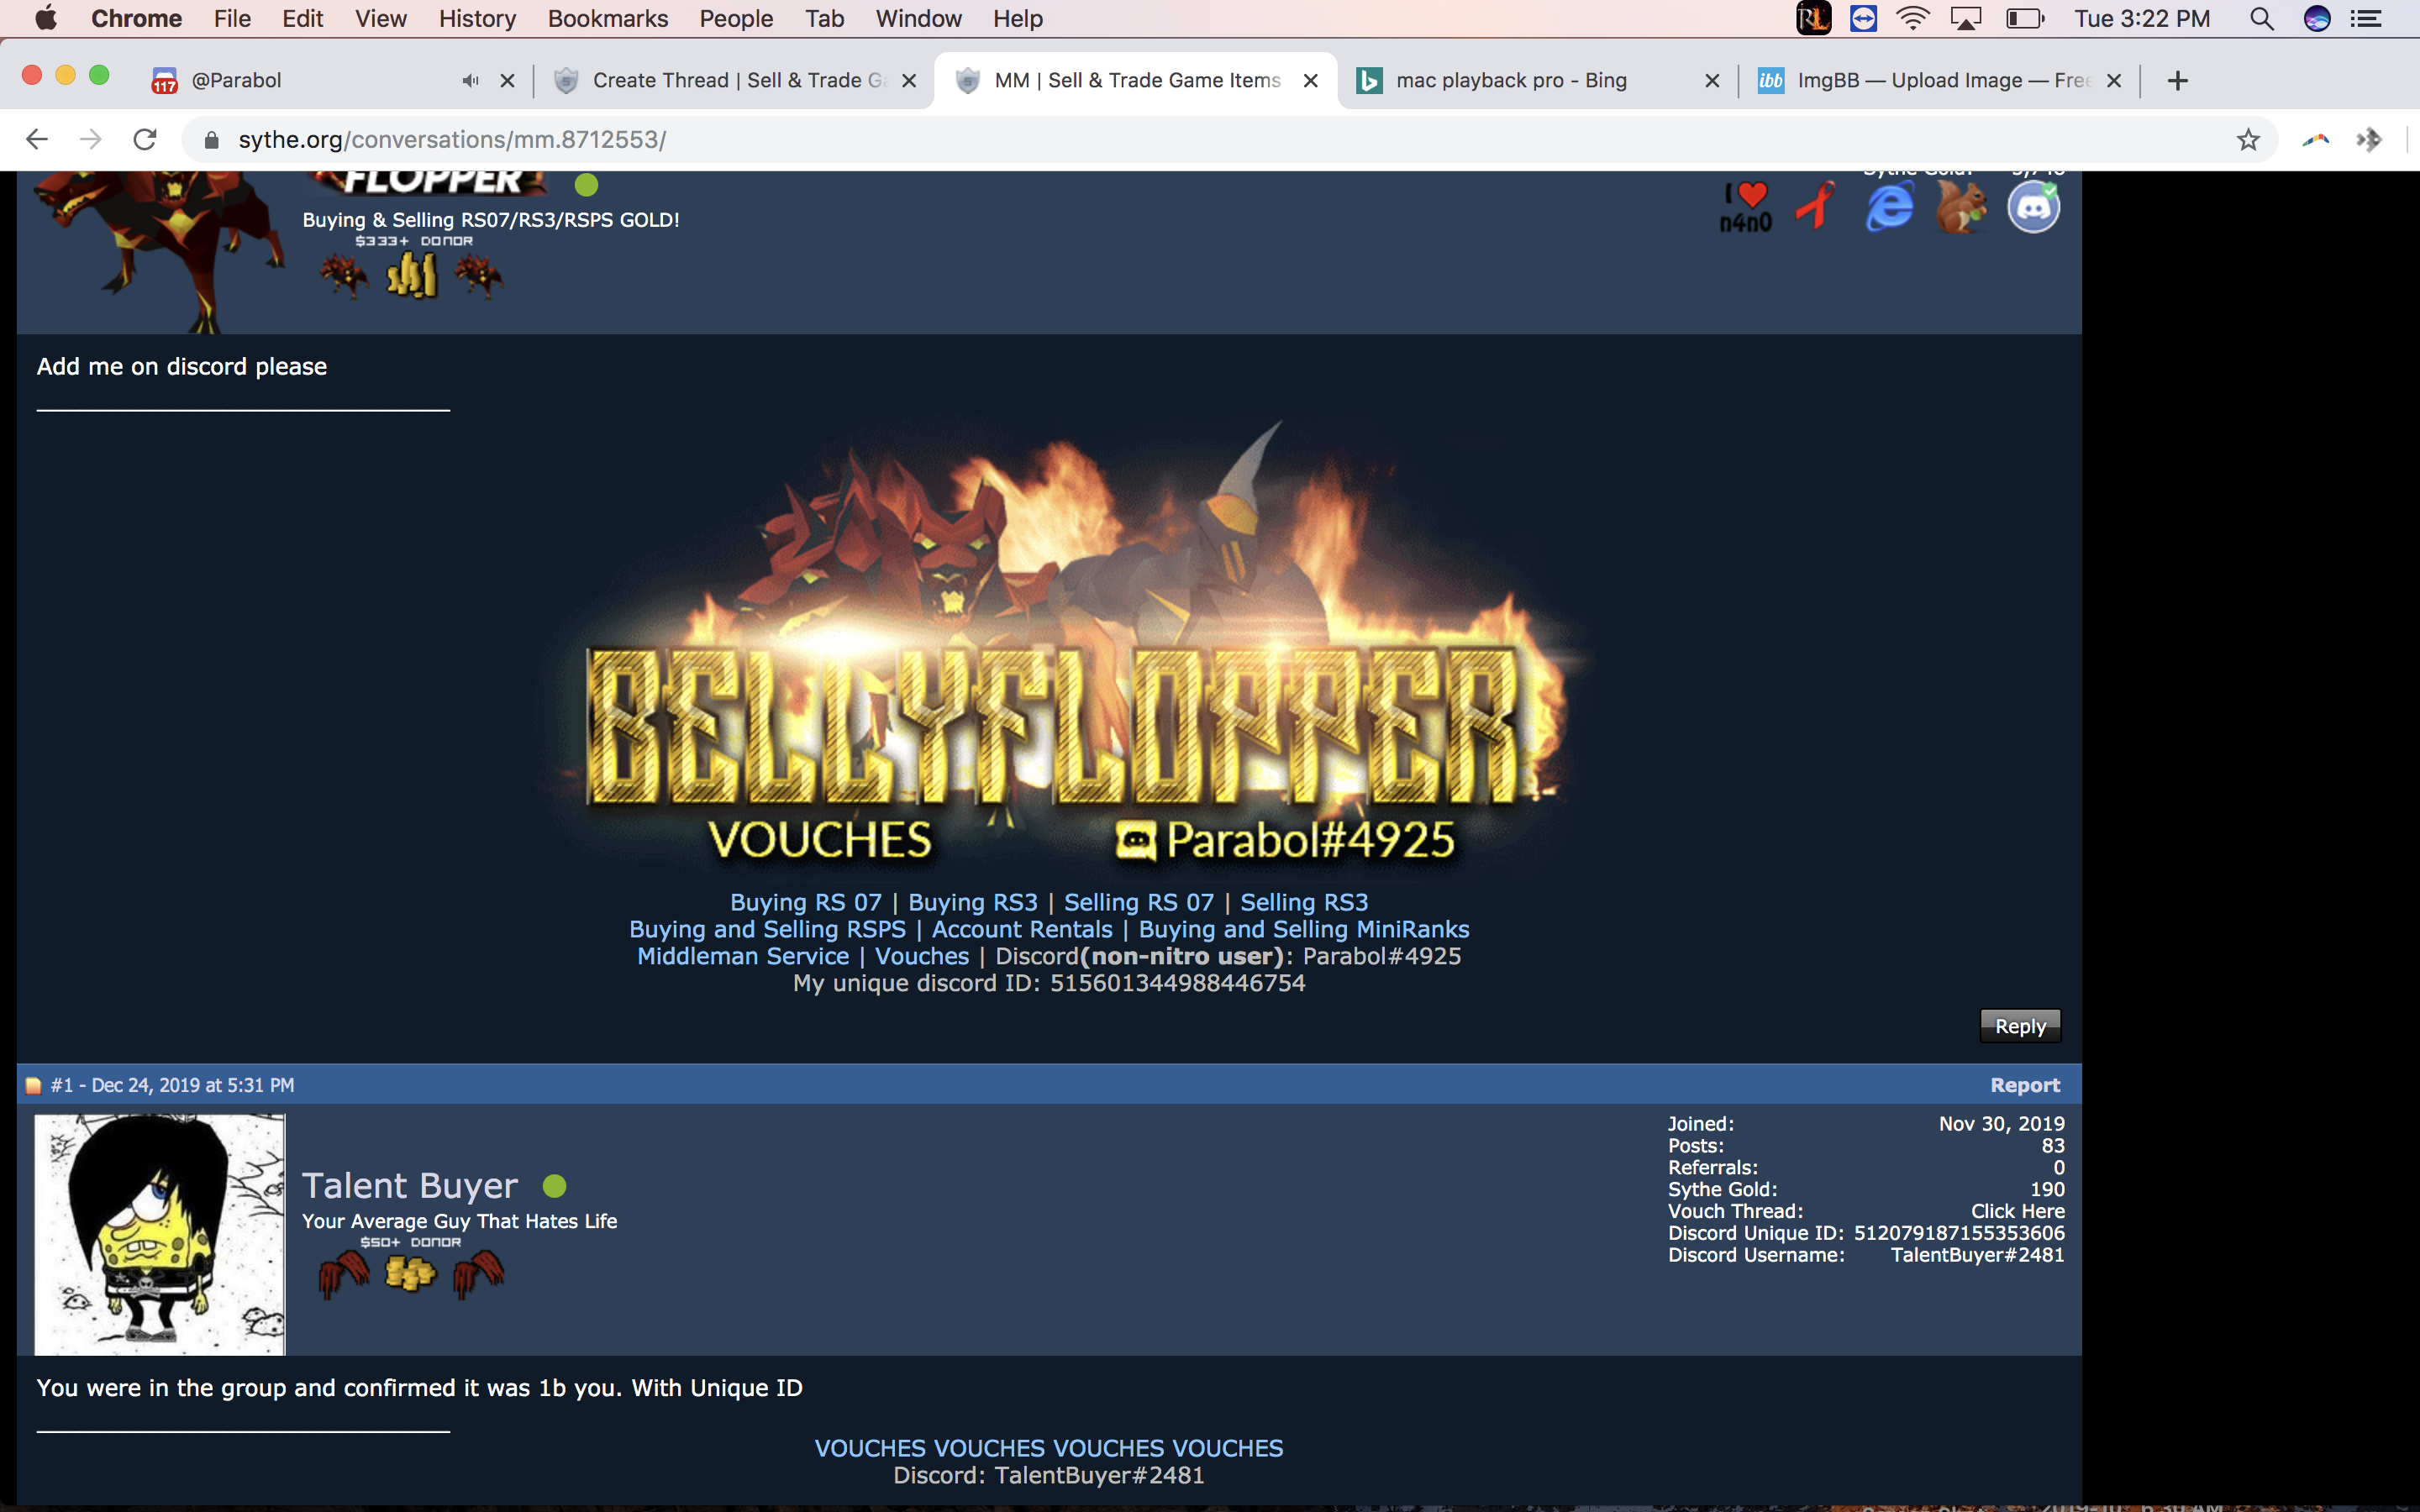2420x1512 pixels.
Task: Open the Edit menu
Action: 302,18
